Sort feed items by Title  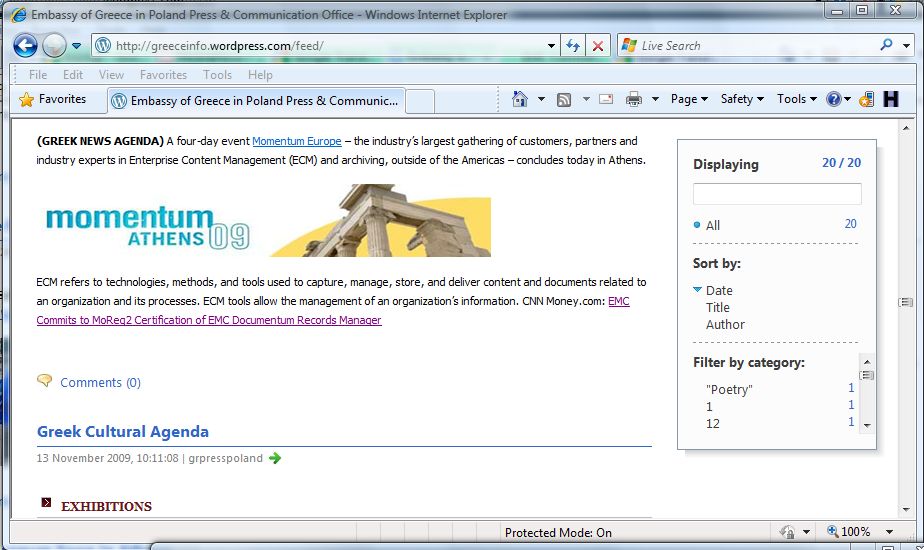(717, 308)
